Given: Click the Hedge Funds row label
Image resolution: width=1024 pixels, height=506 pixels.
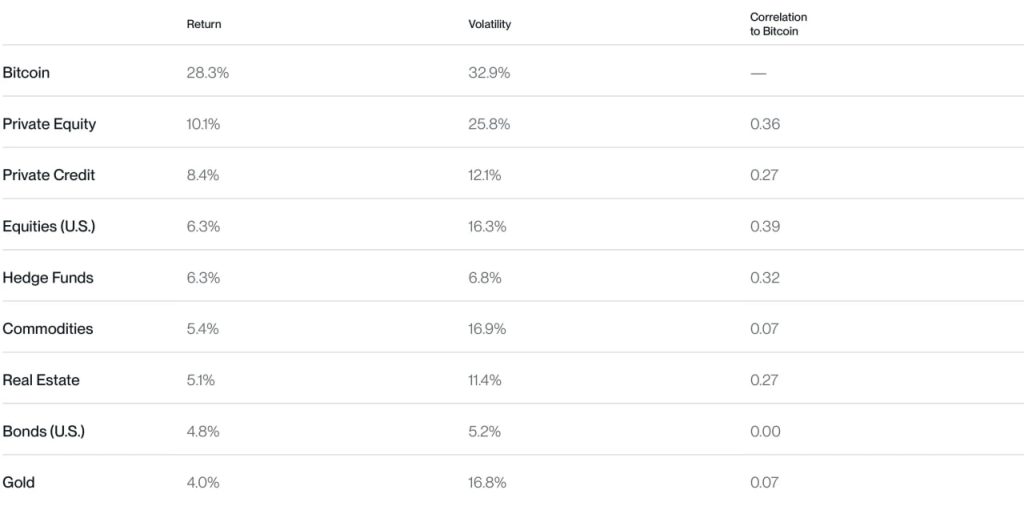Looking at the screenshot, I should [x=48, y=277].
